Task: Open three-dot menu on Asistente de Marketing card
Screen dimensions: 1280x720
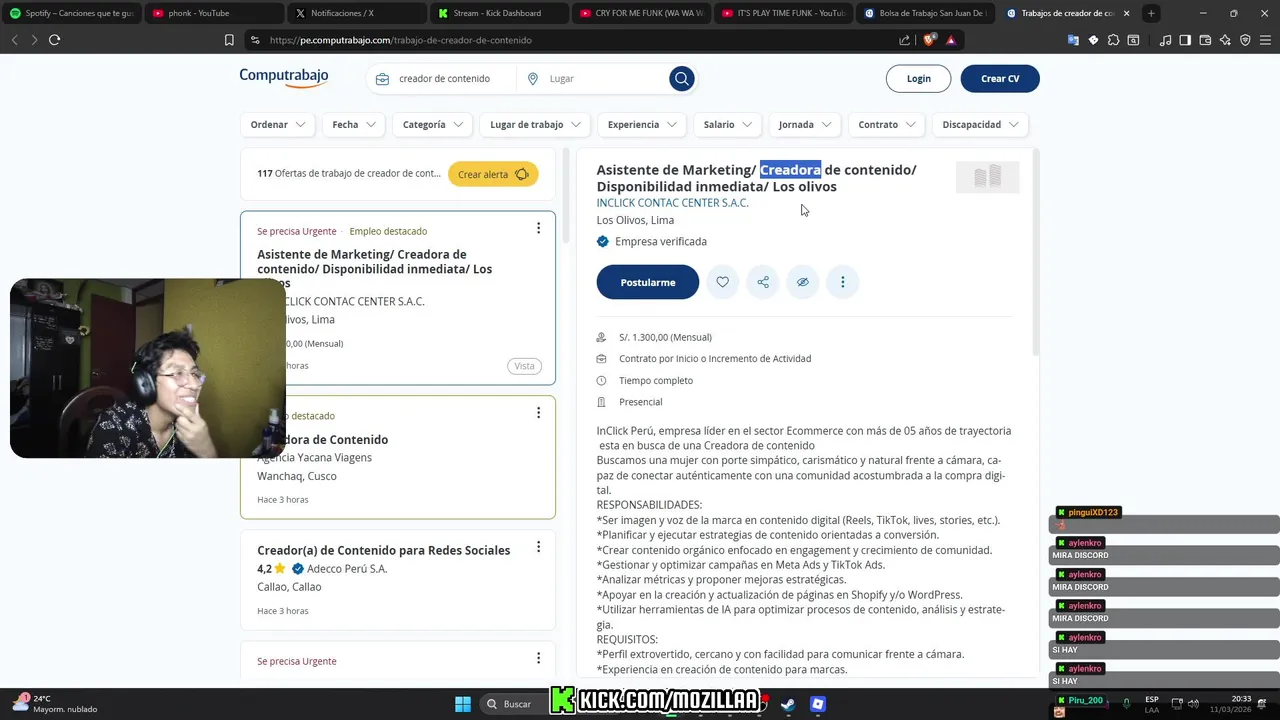Action: pos(538,228)
